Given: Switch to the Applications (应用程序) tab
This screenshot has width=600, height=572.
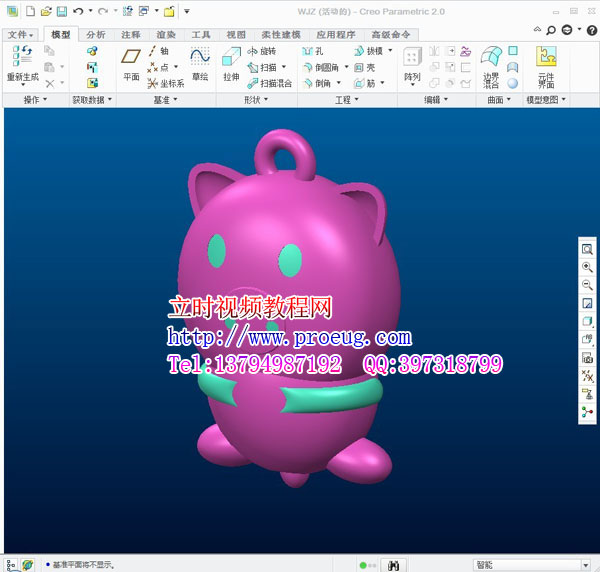Looking at the screenshot, I should [x=336, y=34].
